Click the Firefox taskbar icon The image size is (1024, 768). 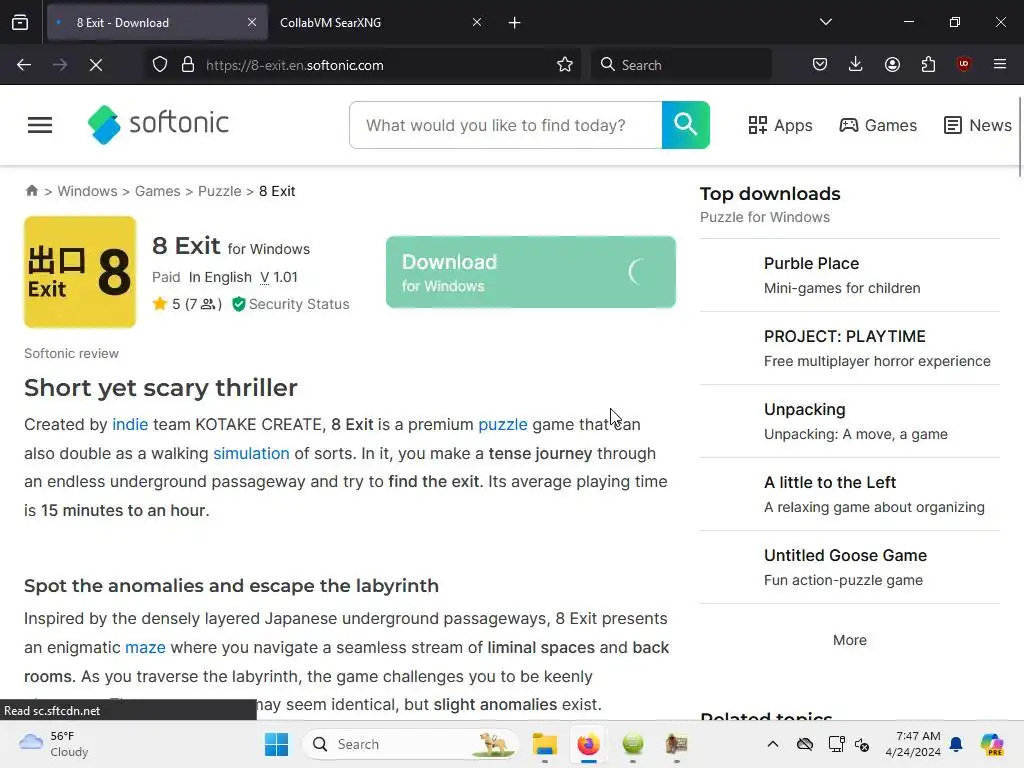pyautogui.click(x=588, y=744)
